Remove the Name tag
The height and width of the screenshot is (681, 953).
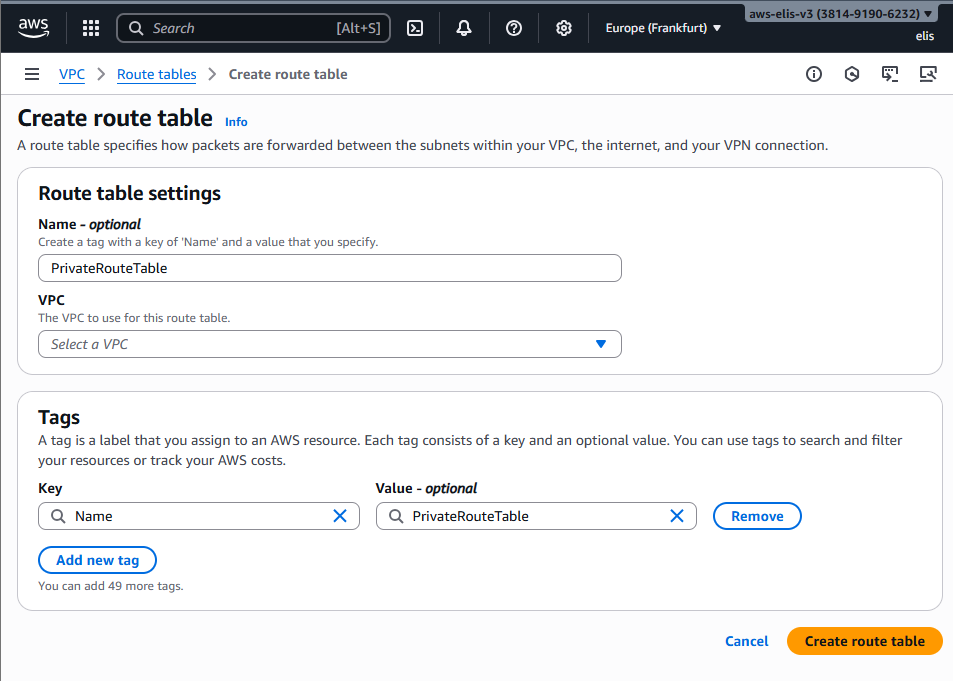point(757,516)
